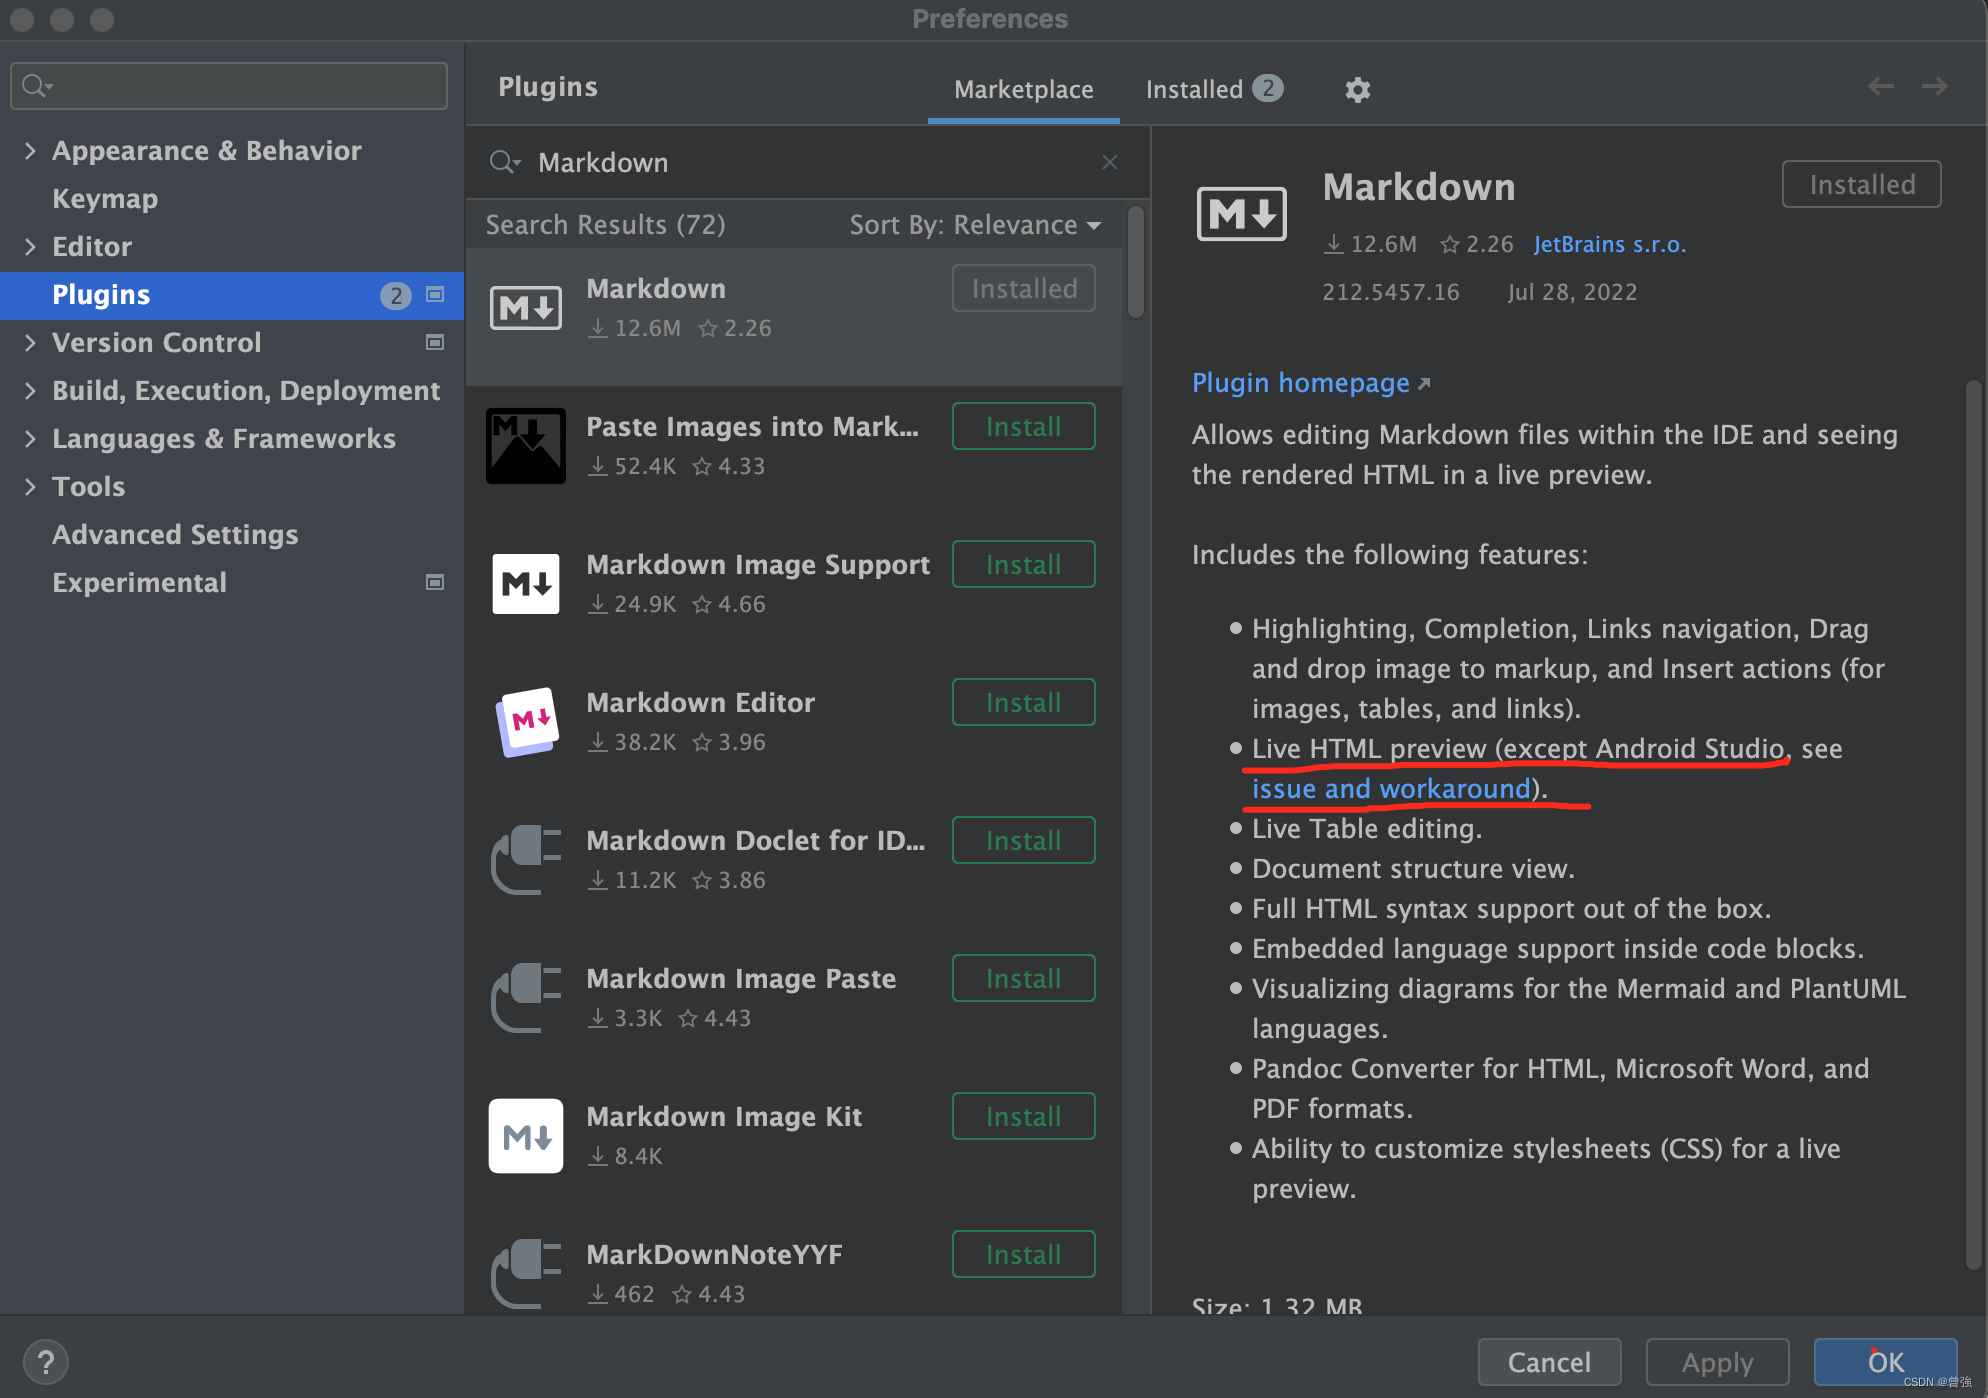Open the Plugin homepage link
1988x1398 pixels.
(1300, 382)
